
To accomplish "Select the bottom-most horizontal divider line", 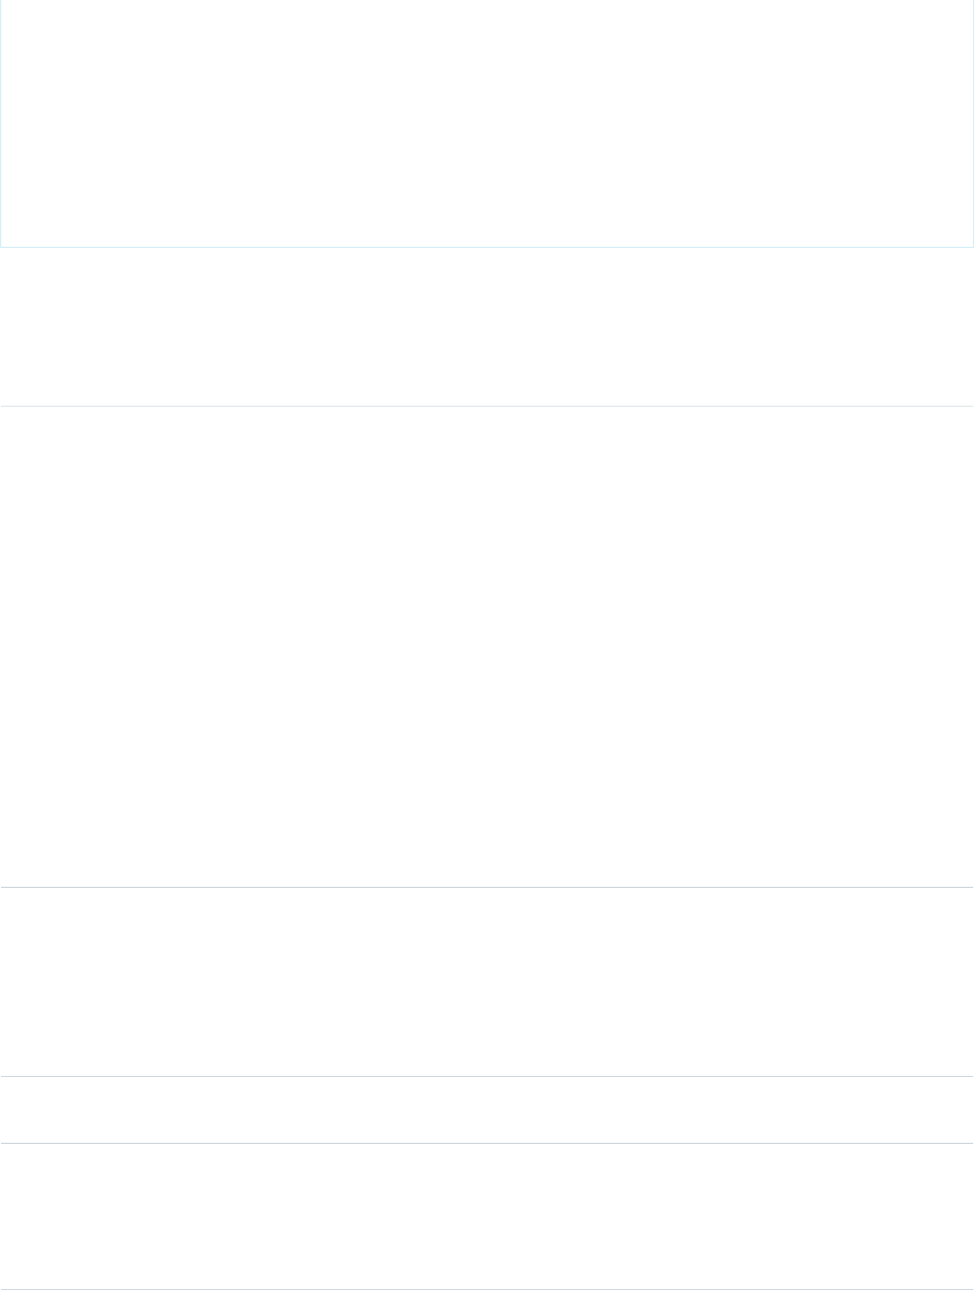I will [x=487, y=1289].
